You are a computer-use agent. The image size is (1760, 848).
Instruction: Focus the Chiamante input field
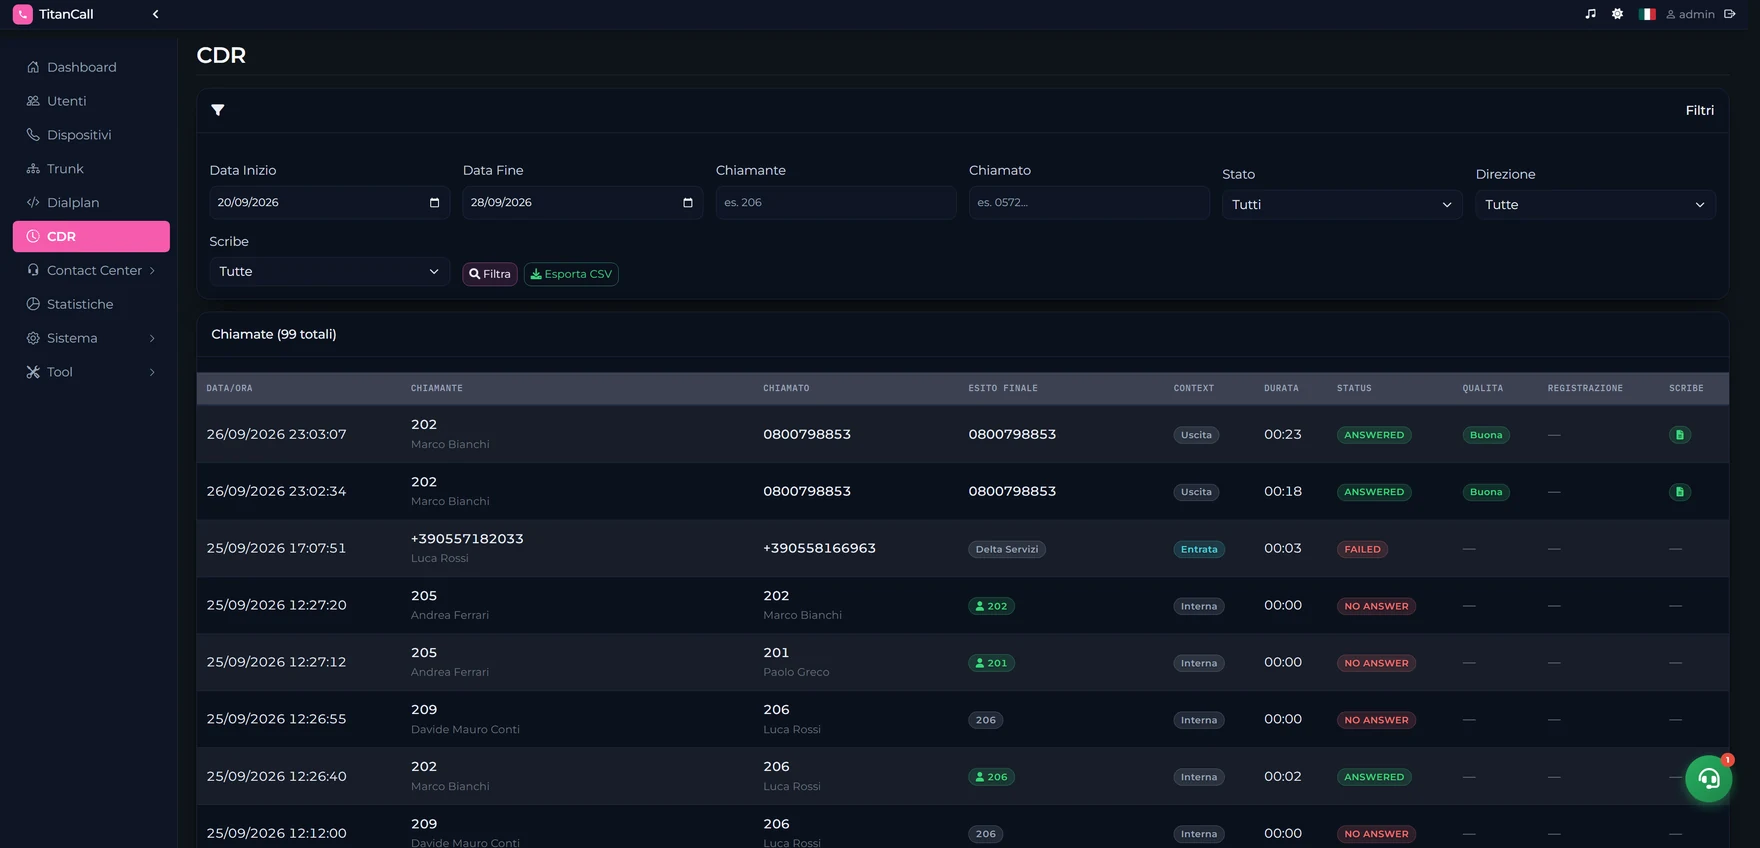(x=836, y=203)
